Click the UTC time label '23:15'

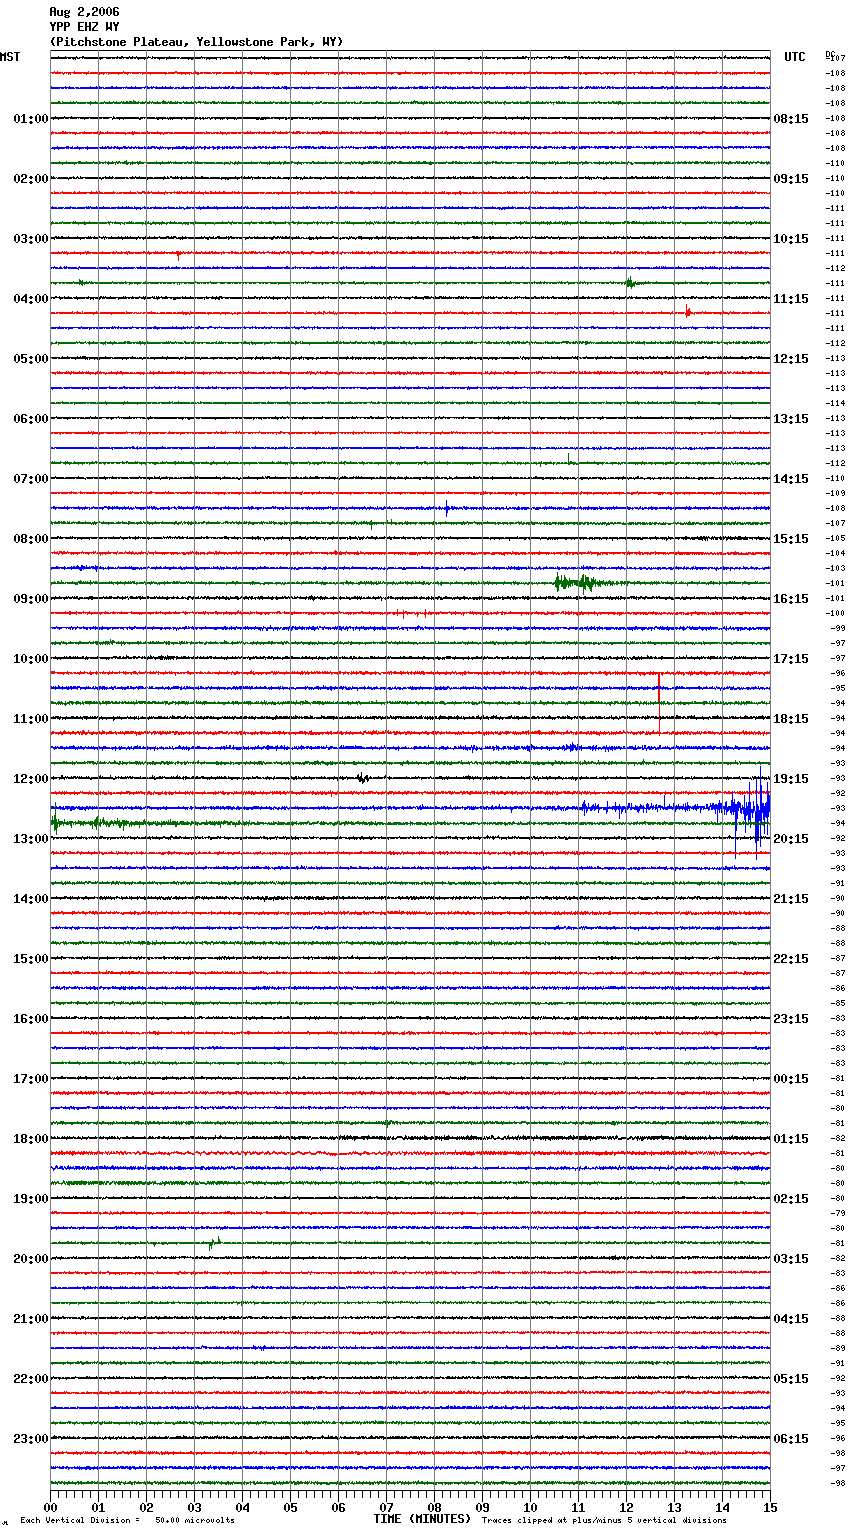click(791, 1019)
